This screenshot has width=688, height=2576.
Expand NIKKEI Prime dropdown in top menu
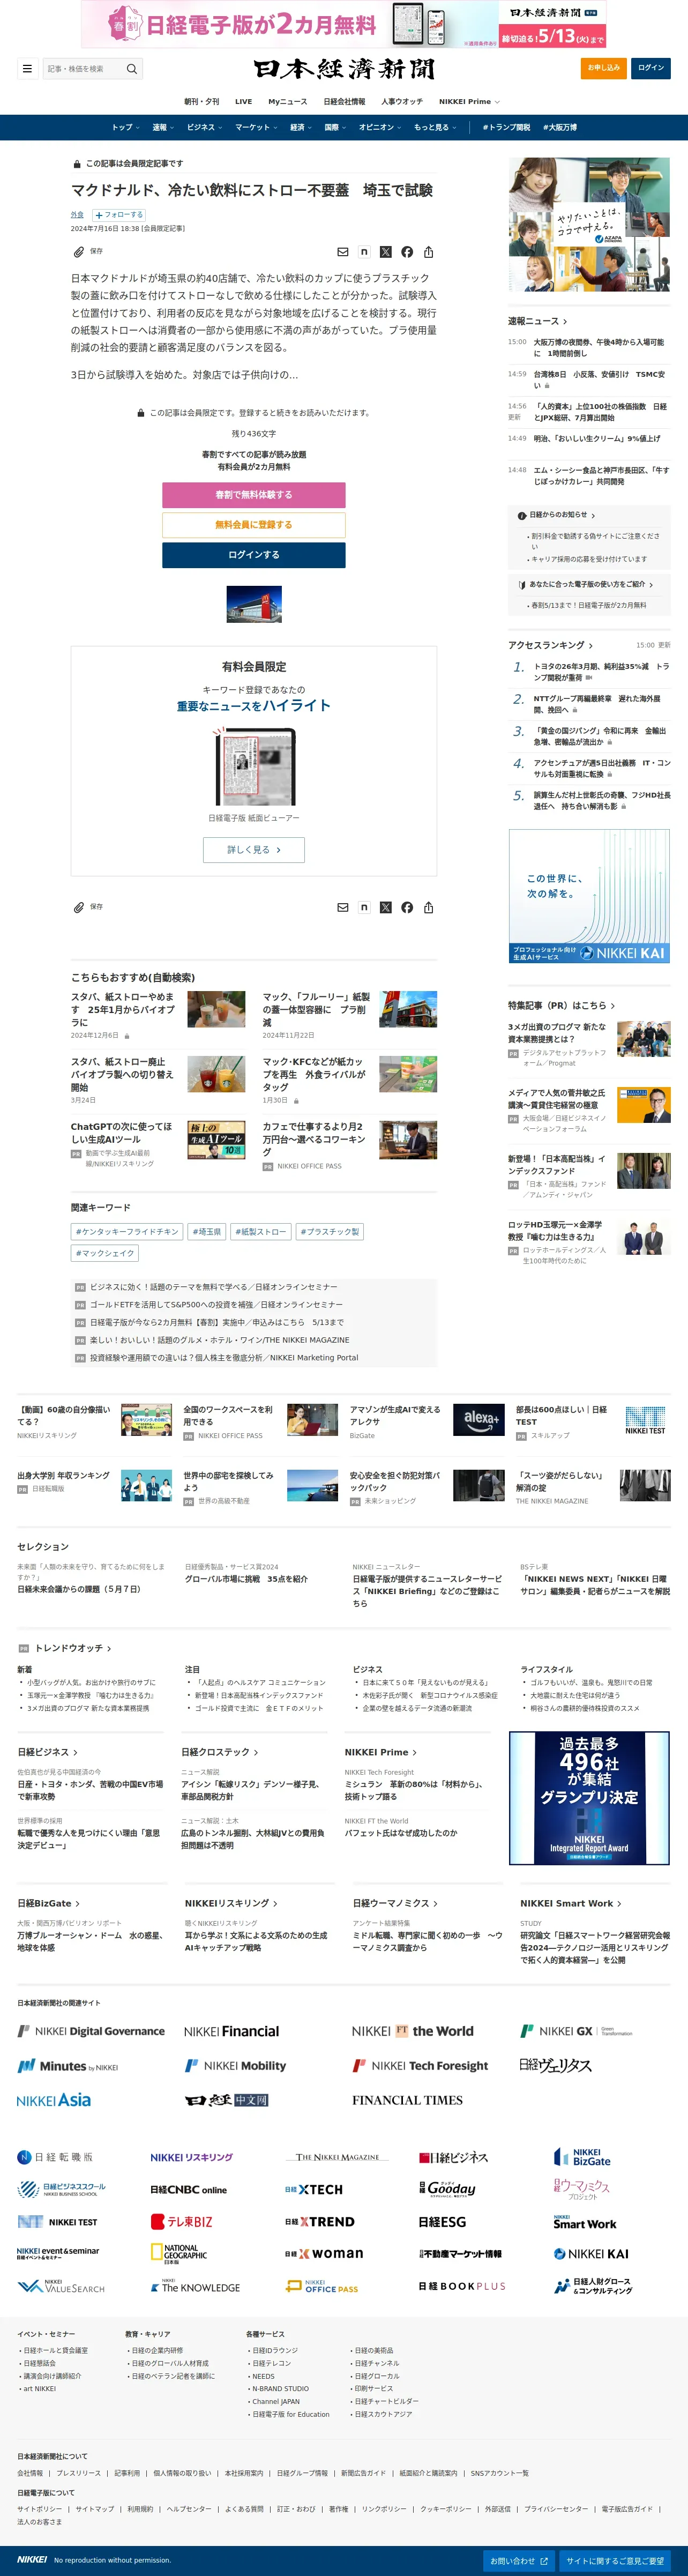pyautogui.click(x=469, y=101)
